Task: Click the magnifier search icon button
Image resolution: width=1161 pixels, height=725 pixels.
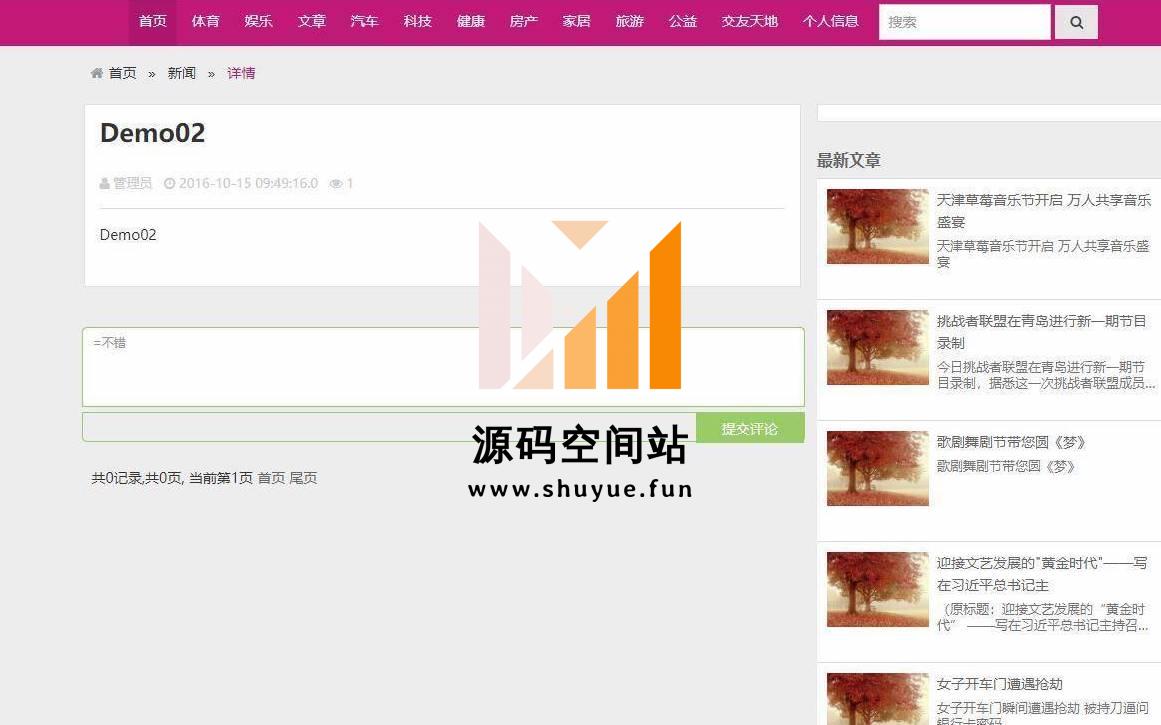Action: pyautogui.click(x=1076, y=22)
